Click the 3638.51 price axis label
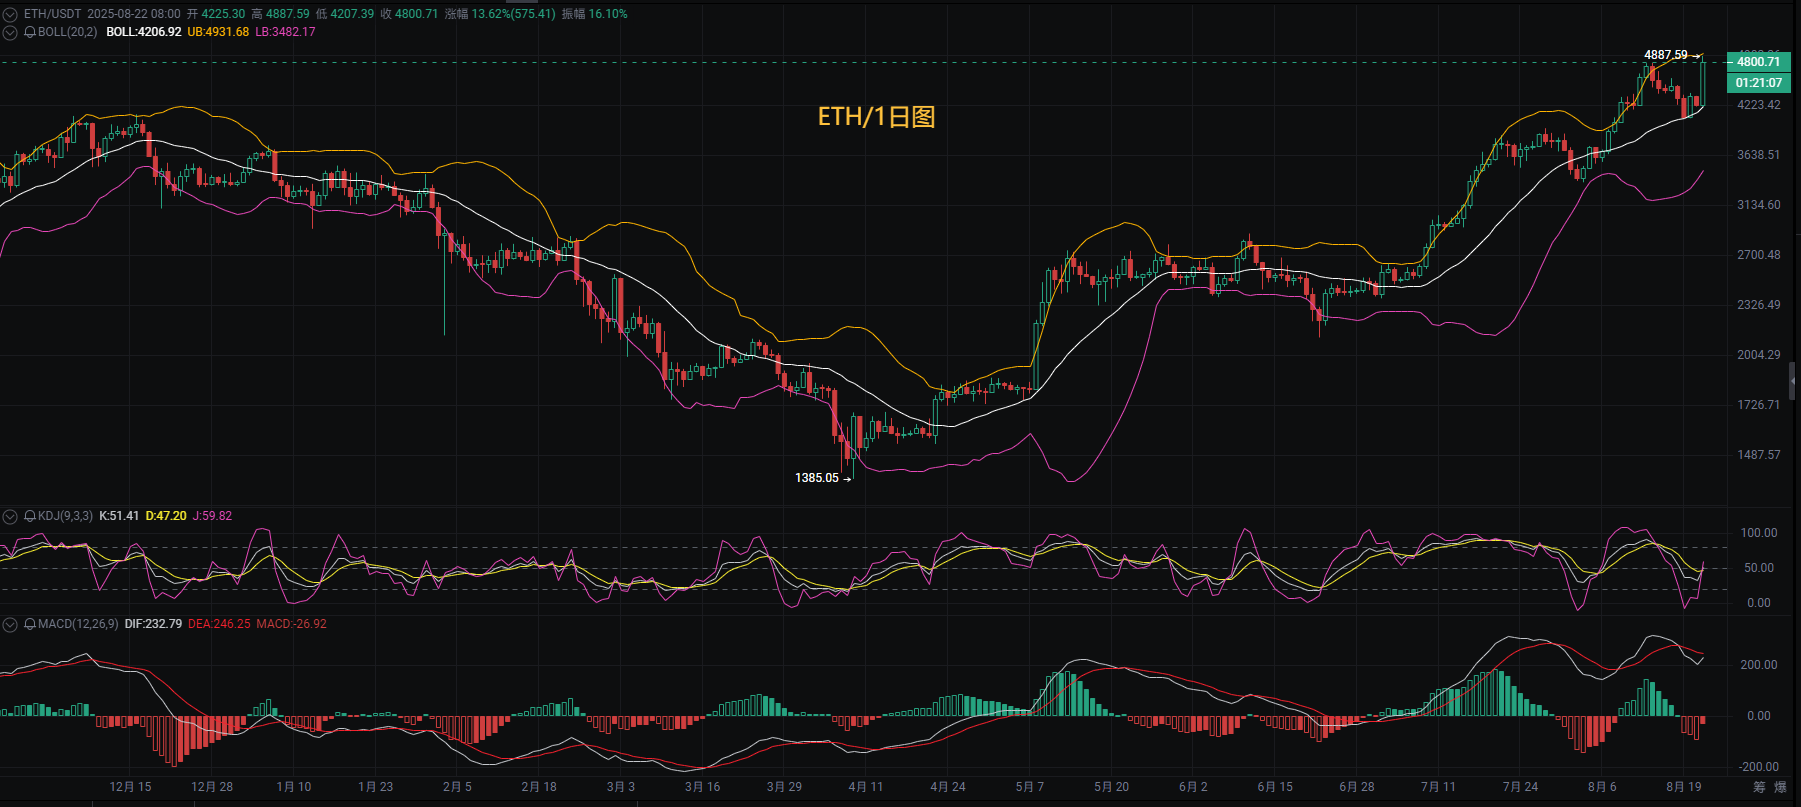Screen dimensions: 1801x807 point(1759,155)
